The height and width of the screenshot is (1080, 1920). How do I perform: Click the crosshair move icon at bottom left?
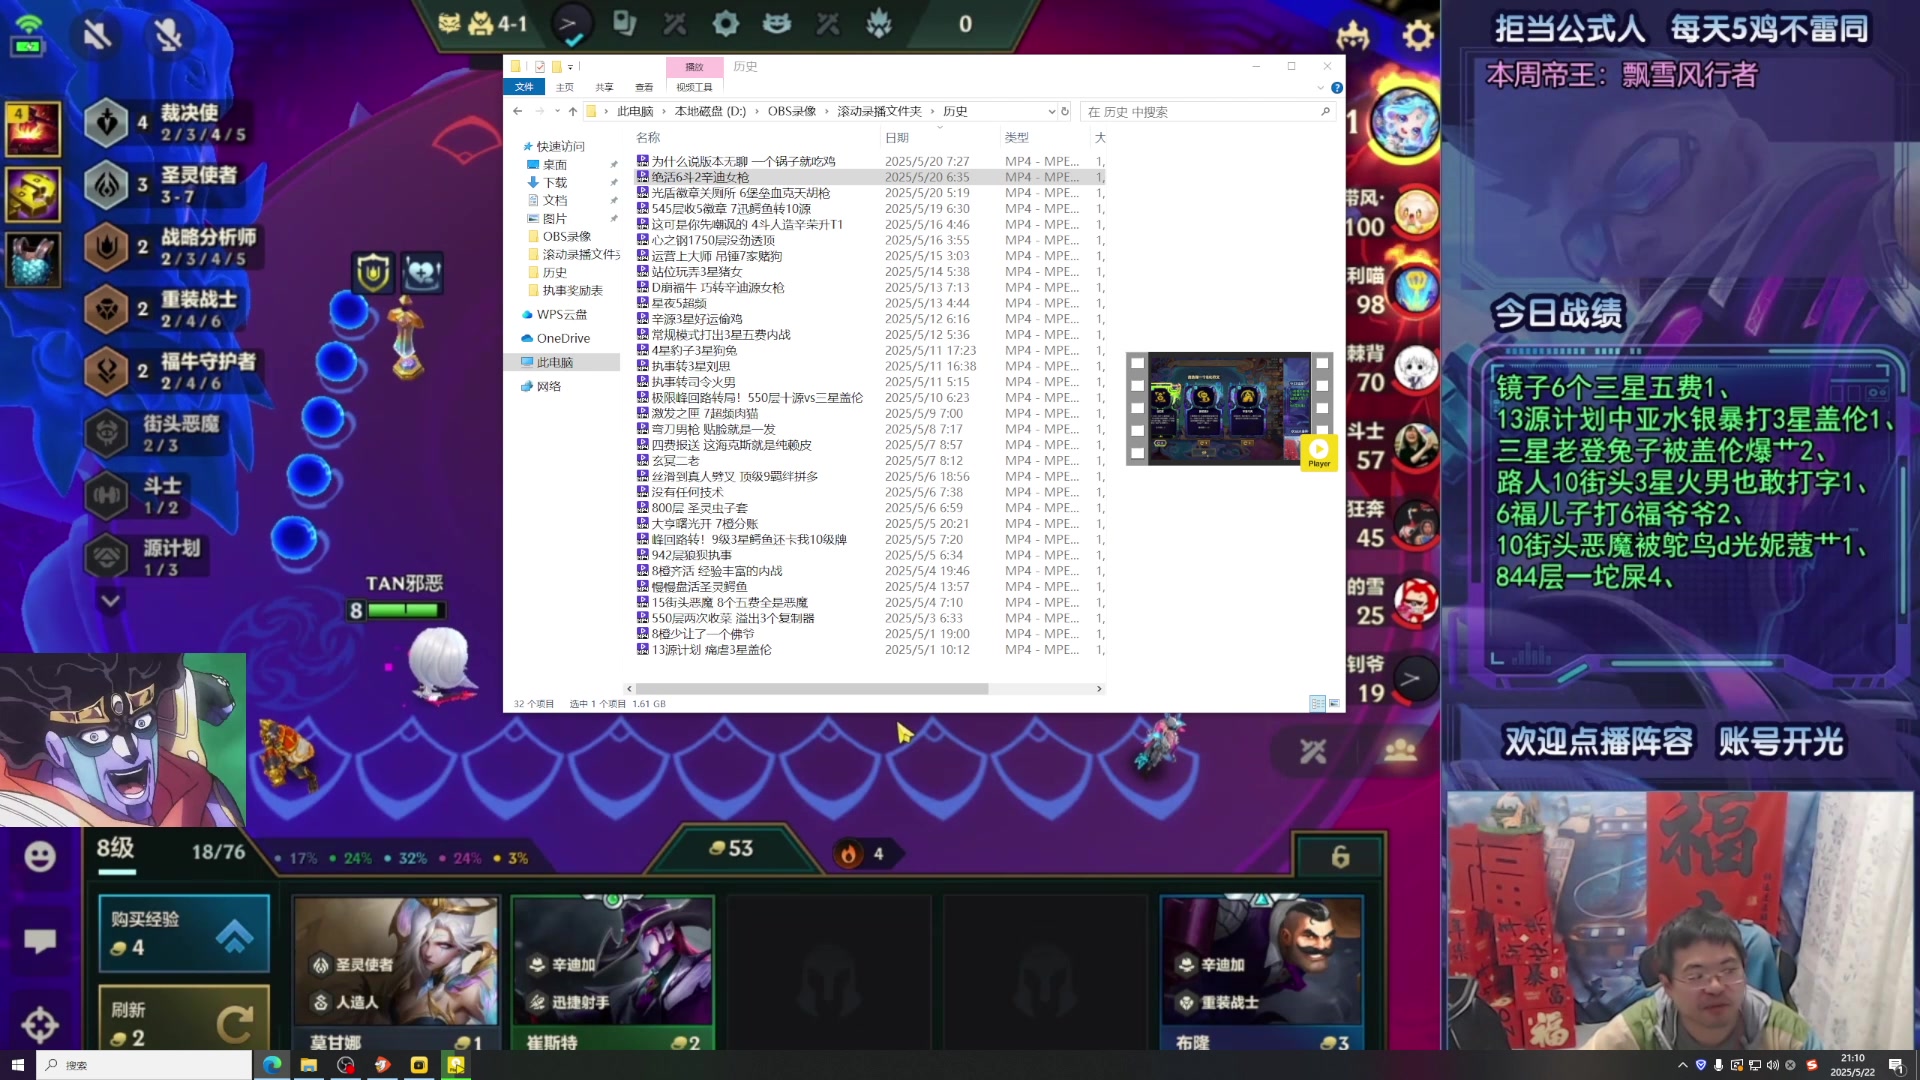[40, 1025]
